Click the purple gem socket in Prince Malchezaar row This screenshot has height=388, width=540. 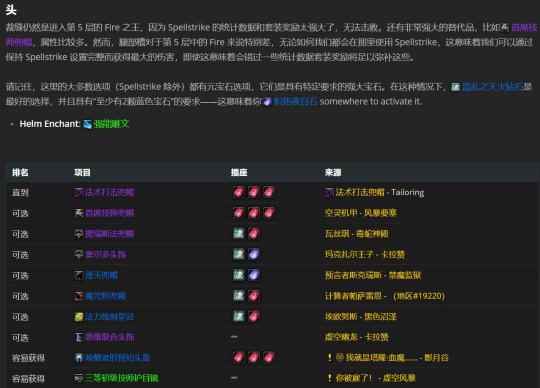click(x=254, y=254)
